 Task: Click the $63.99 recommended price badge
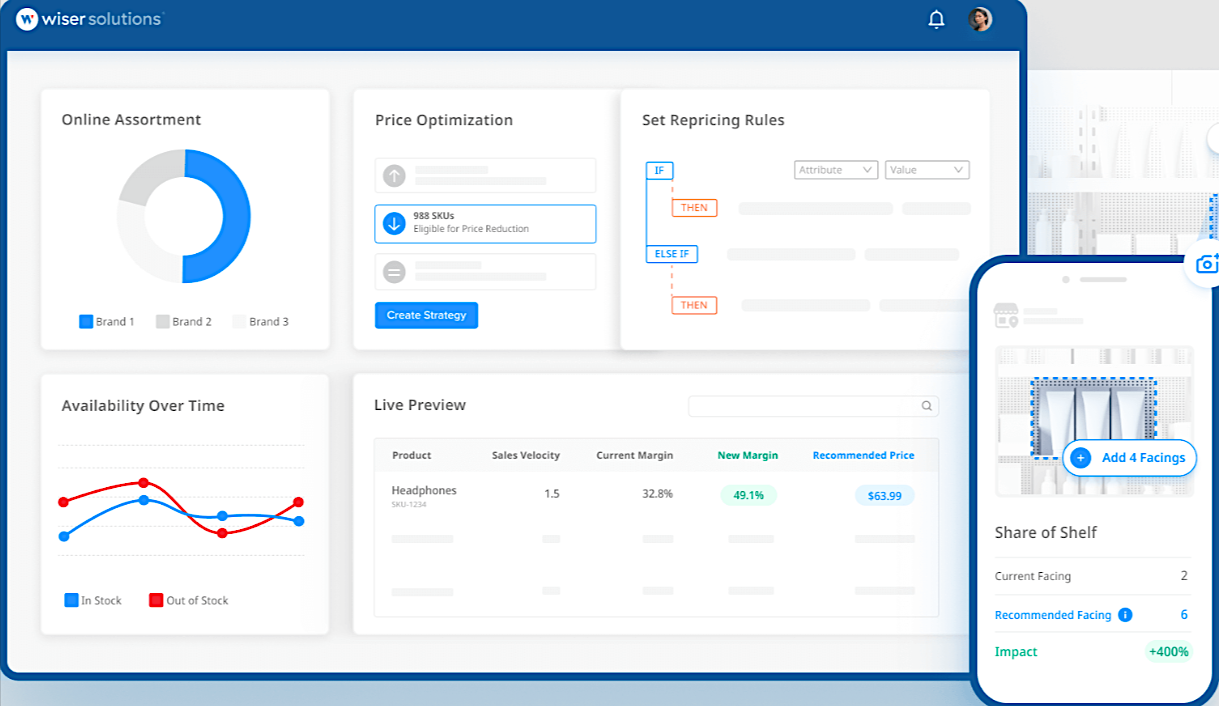click(x=884, y=495)
